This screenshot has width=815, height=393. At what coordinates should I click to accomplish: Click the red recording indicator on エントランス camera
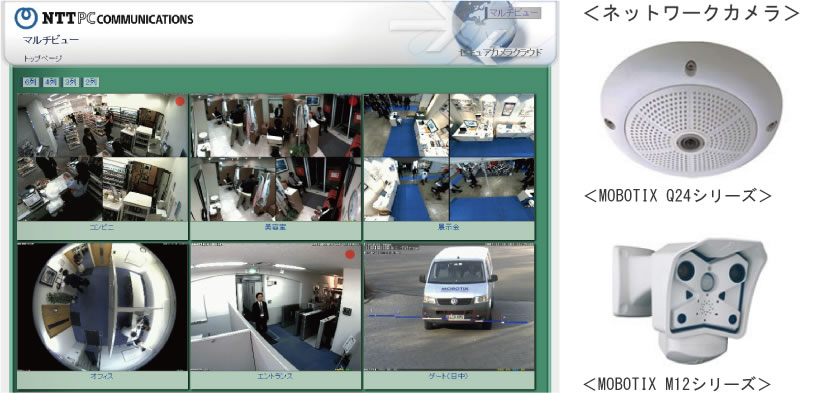click(x=350, y=254)
